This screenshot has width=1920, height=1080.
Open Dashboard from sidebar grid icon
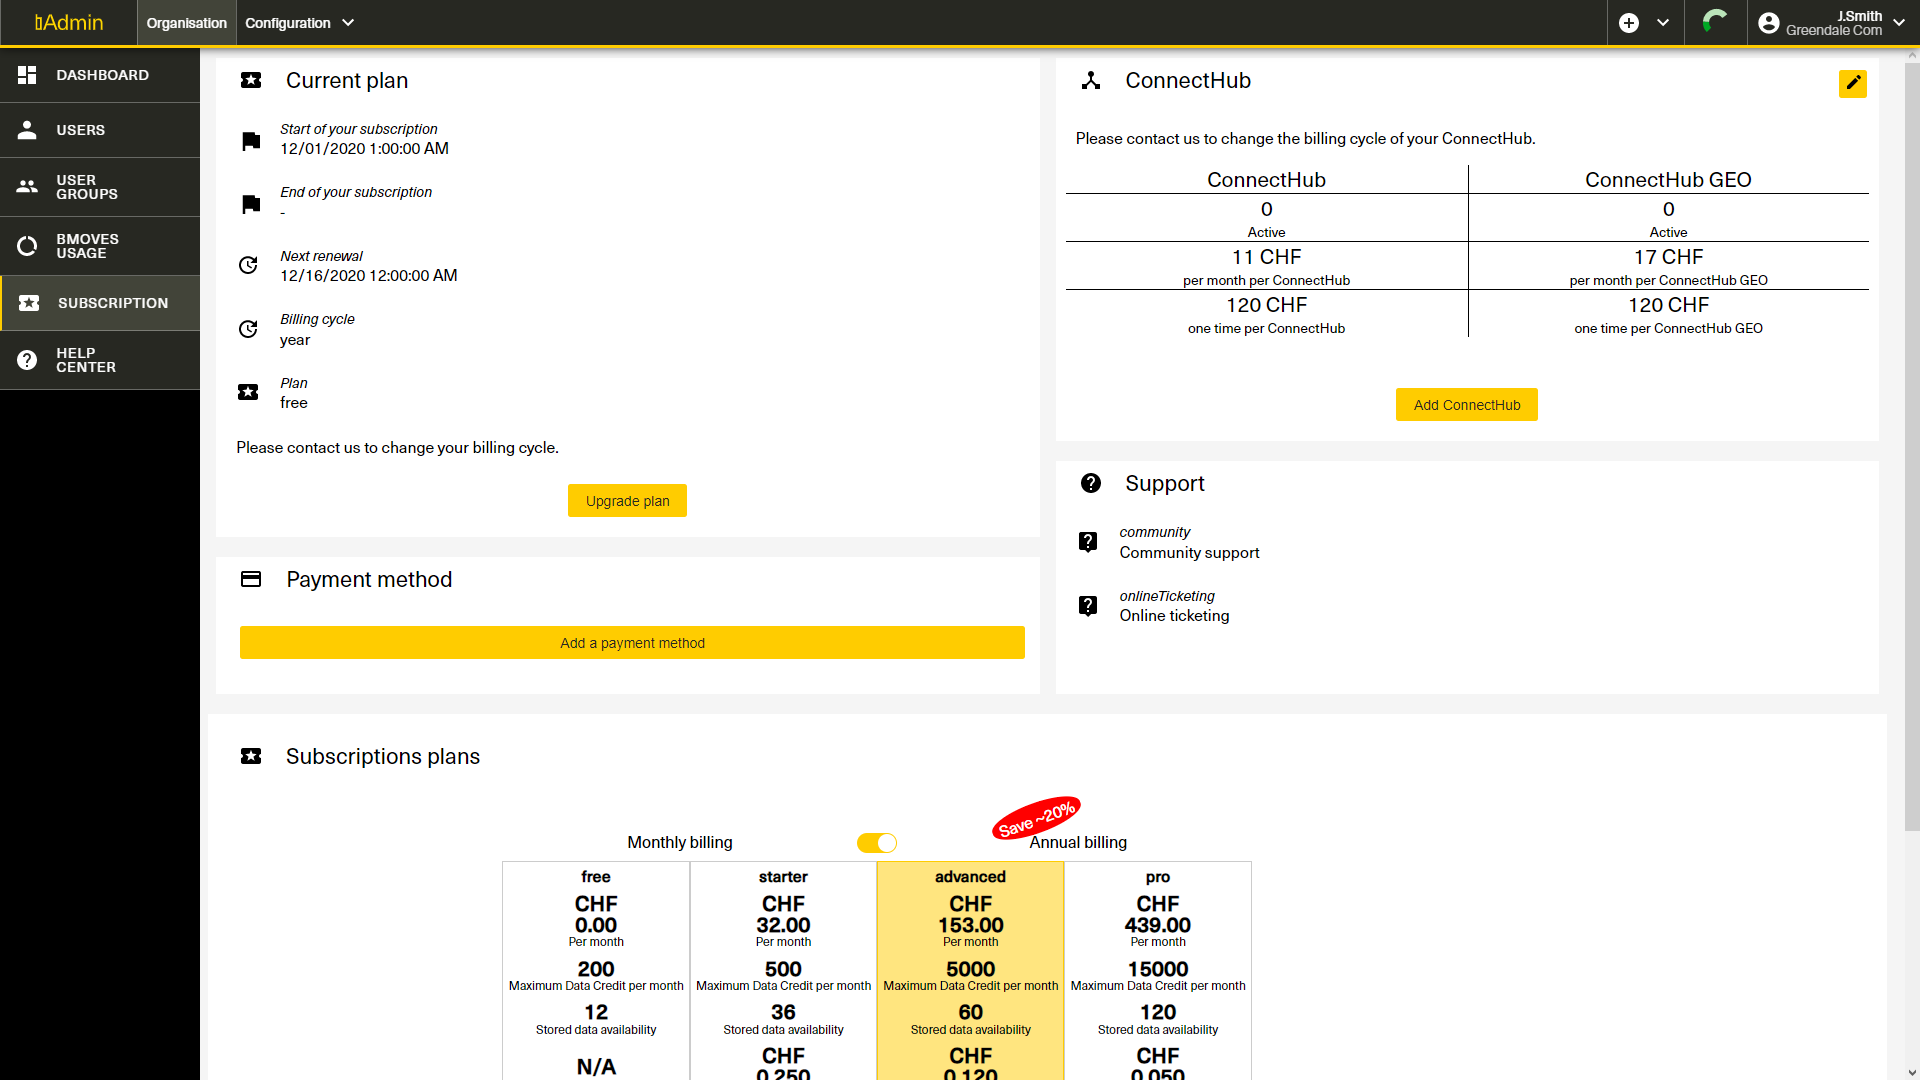pyautogui.click(x=27, y=75)
